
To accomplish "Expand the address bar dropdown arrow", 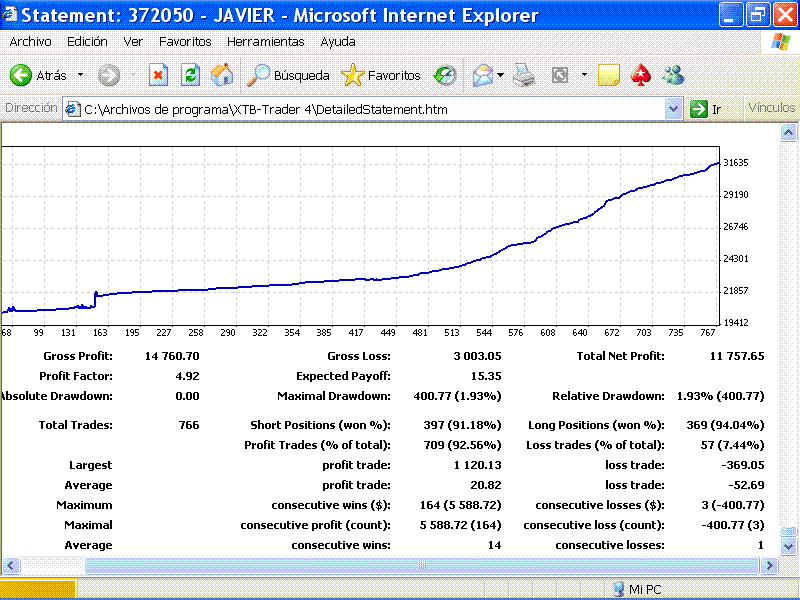I will [x=673, y=109].
